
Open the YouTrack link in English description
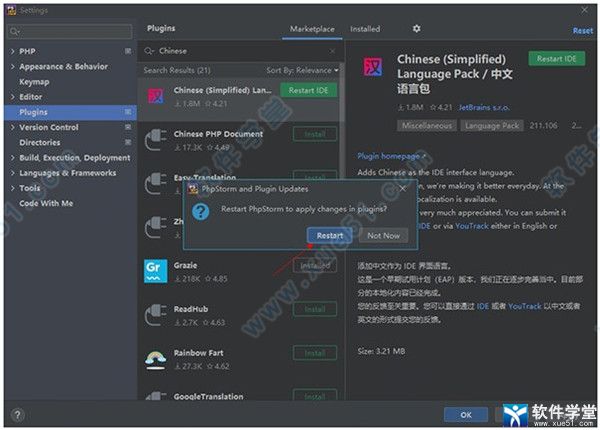point(472,226)
